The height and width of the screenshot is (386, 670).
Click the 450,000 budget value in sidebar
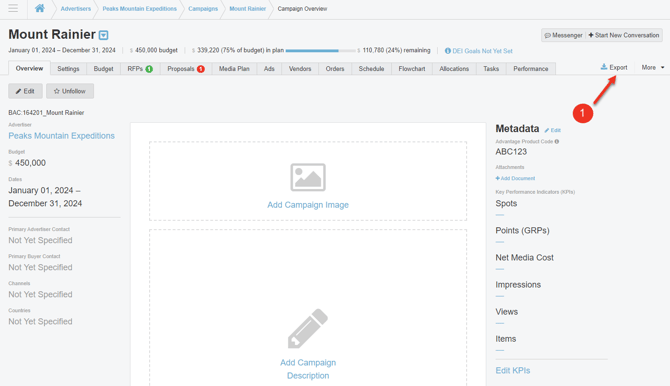pos(30,163)
